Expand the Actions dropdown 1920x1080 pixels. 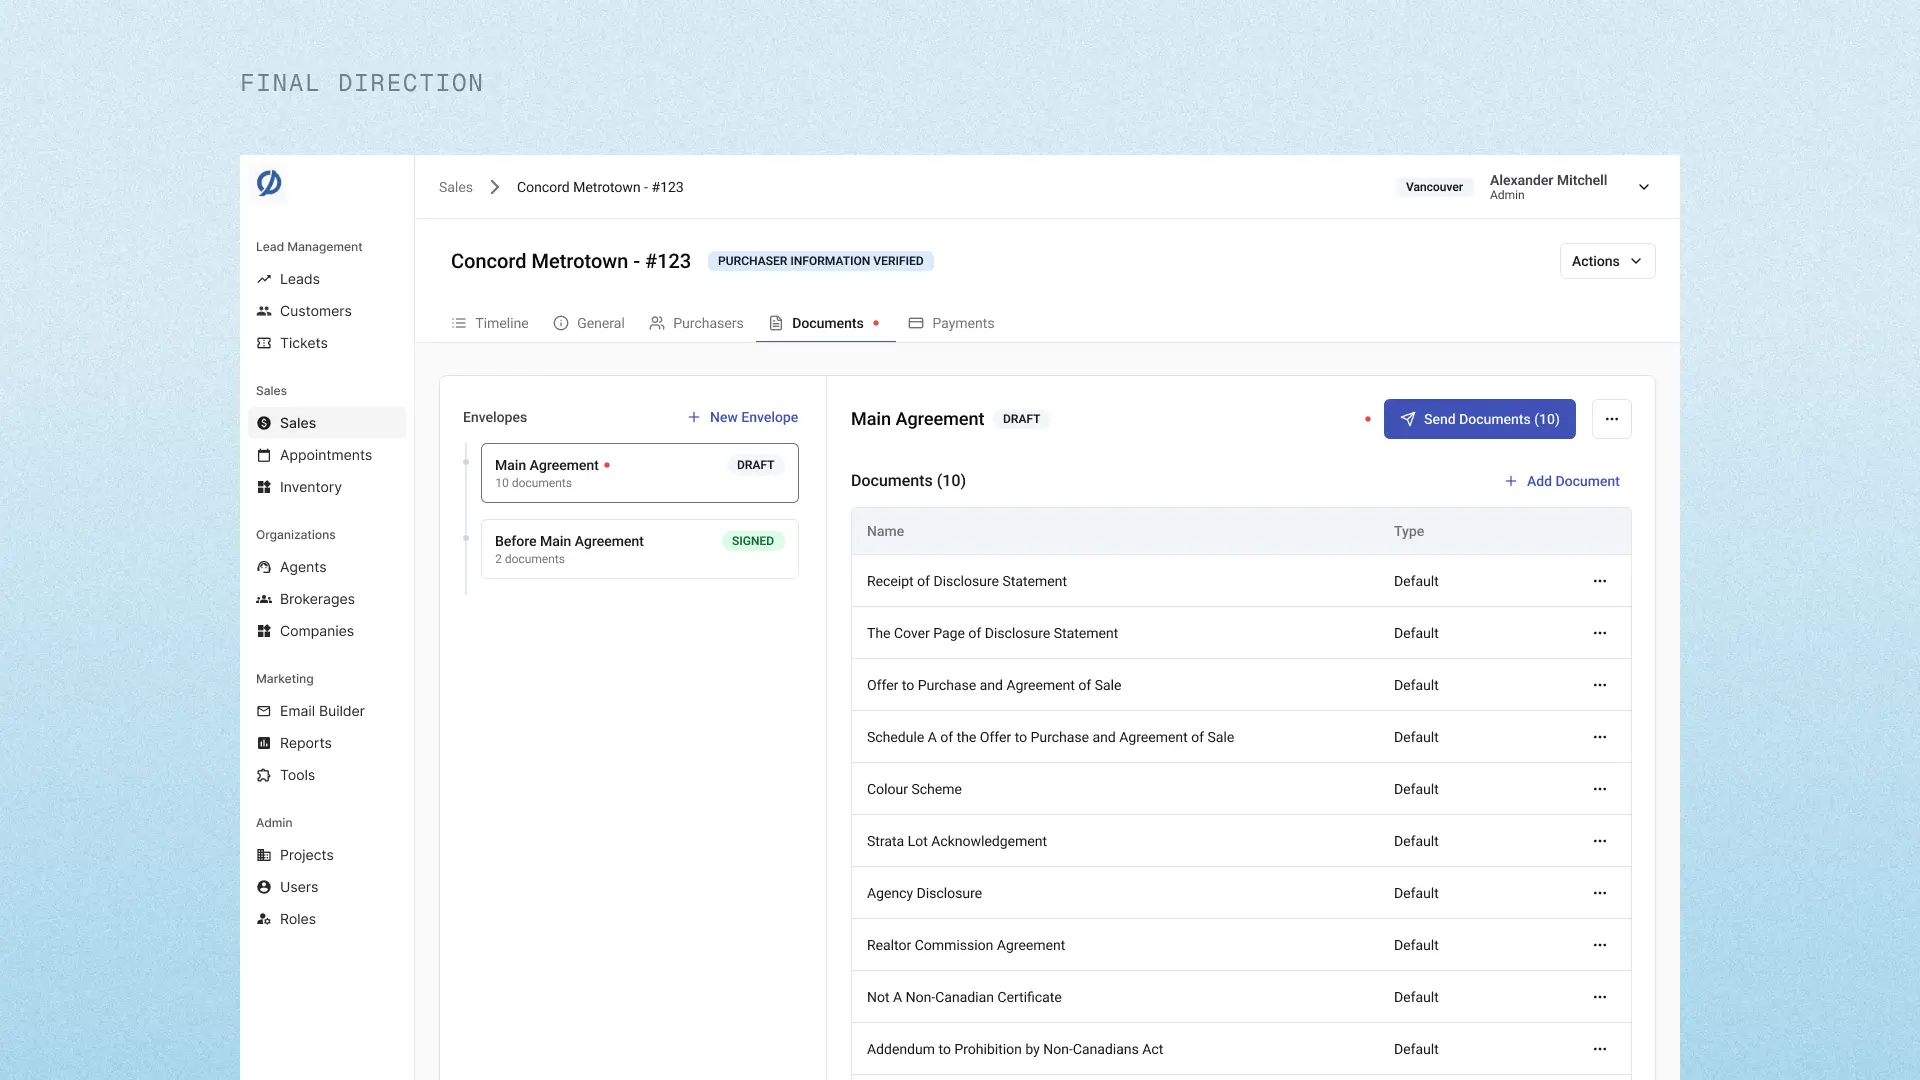pyautogui.click(x=1606, y=261)
